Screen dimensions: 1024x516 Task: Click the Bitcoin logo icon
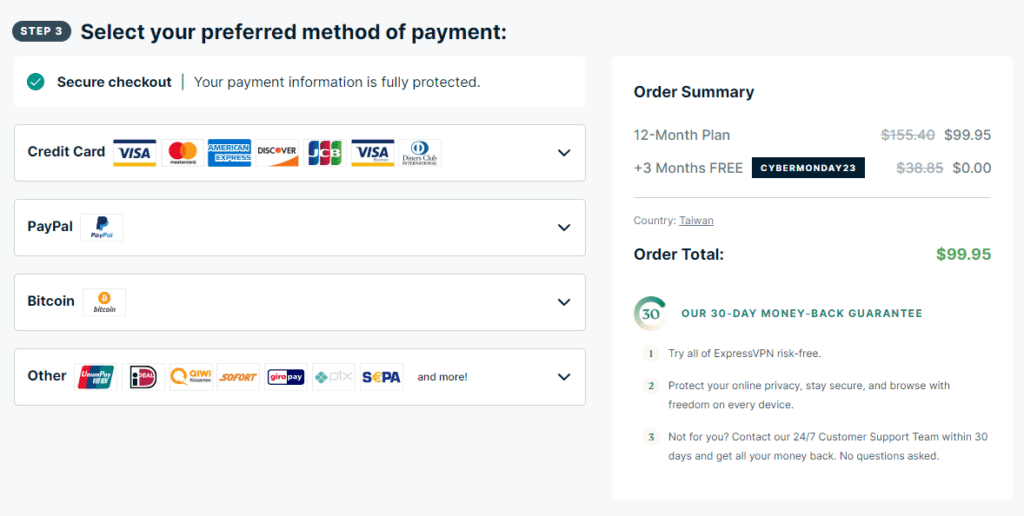coord(104,302)
